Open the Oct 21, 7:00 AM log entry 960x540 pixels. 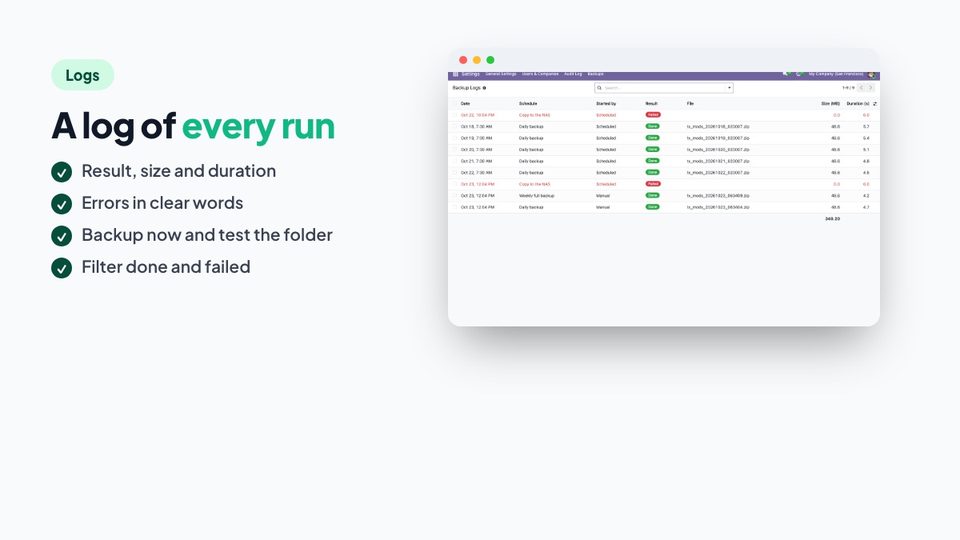[664, 161]
